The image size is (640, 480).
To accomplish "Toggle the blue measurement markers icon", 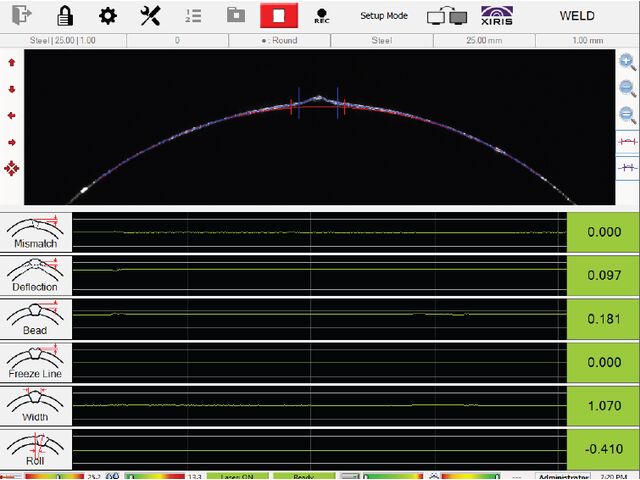I will tap(627, 167).
